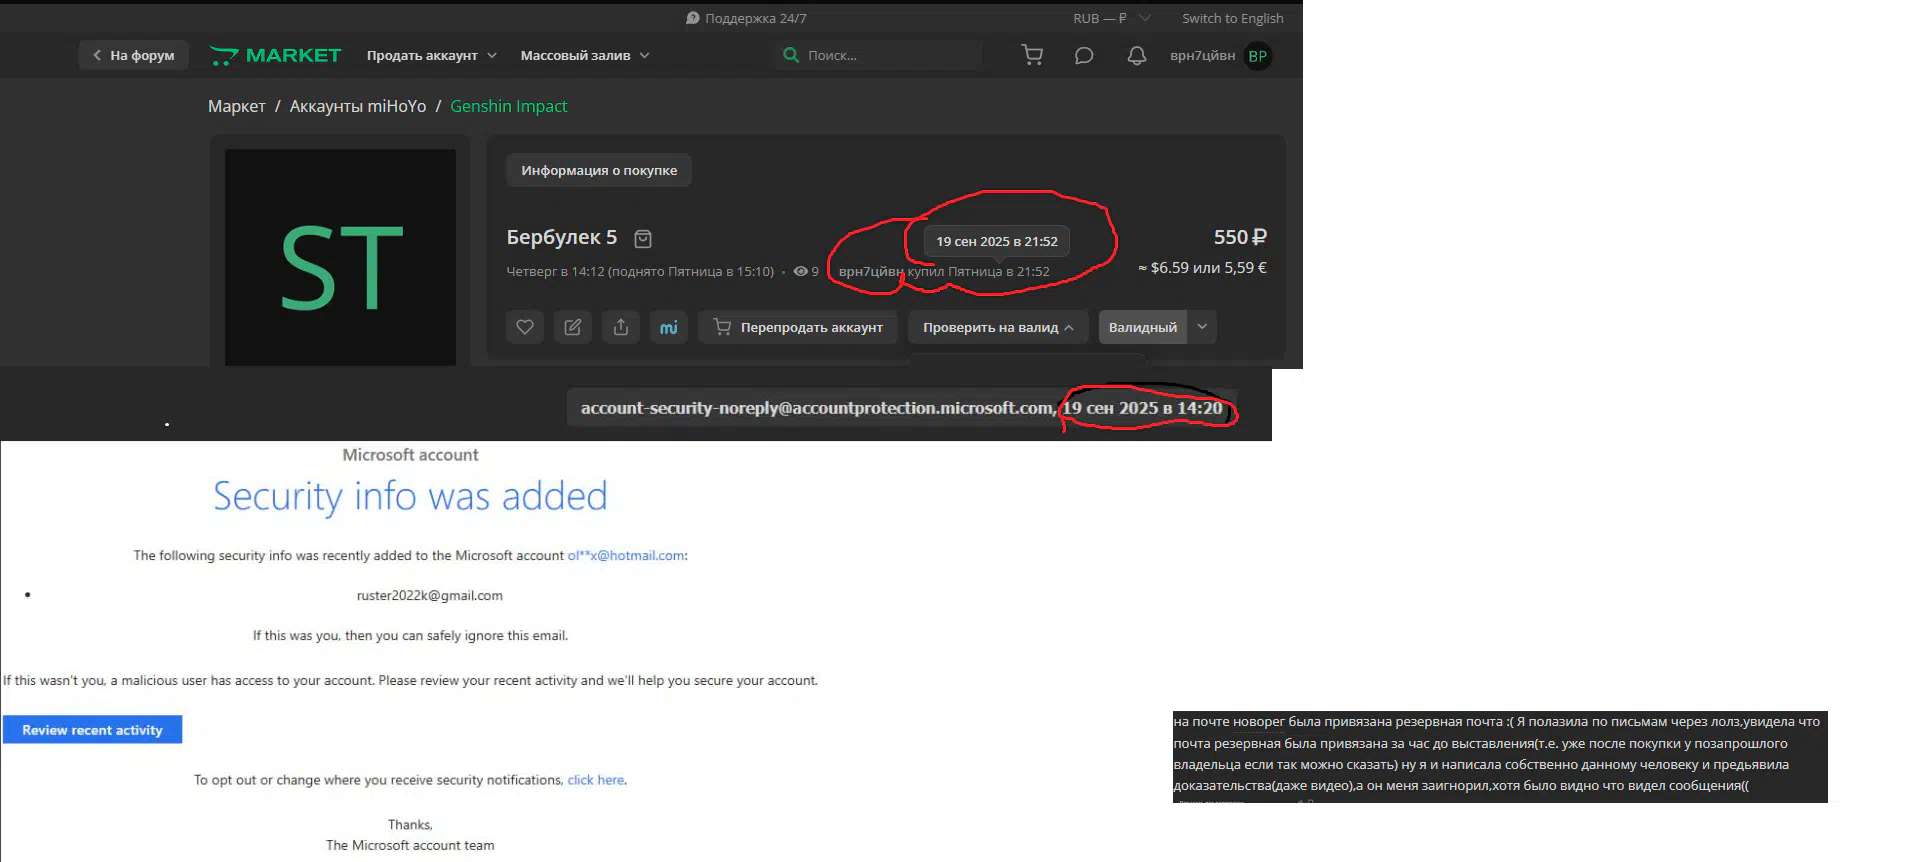Screen dimensions: 1924x862
Task: Open the chat messages icon
Action: click(1084, 55)
